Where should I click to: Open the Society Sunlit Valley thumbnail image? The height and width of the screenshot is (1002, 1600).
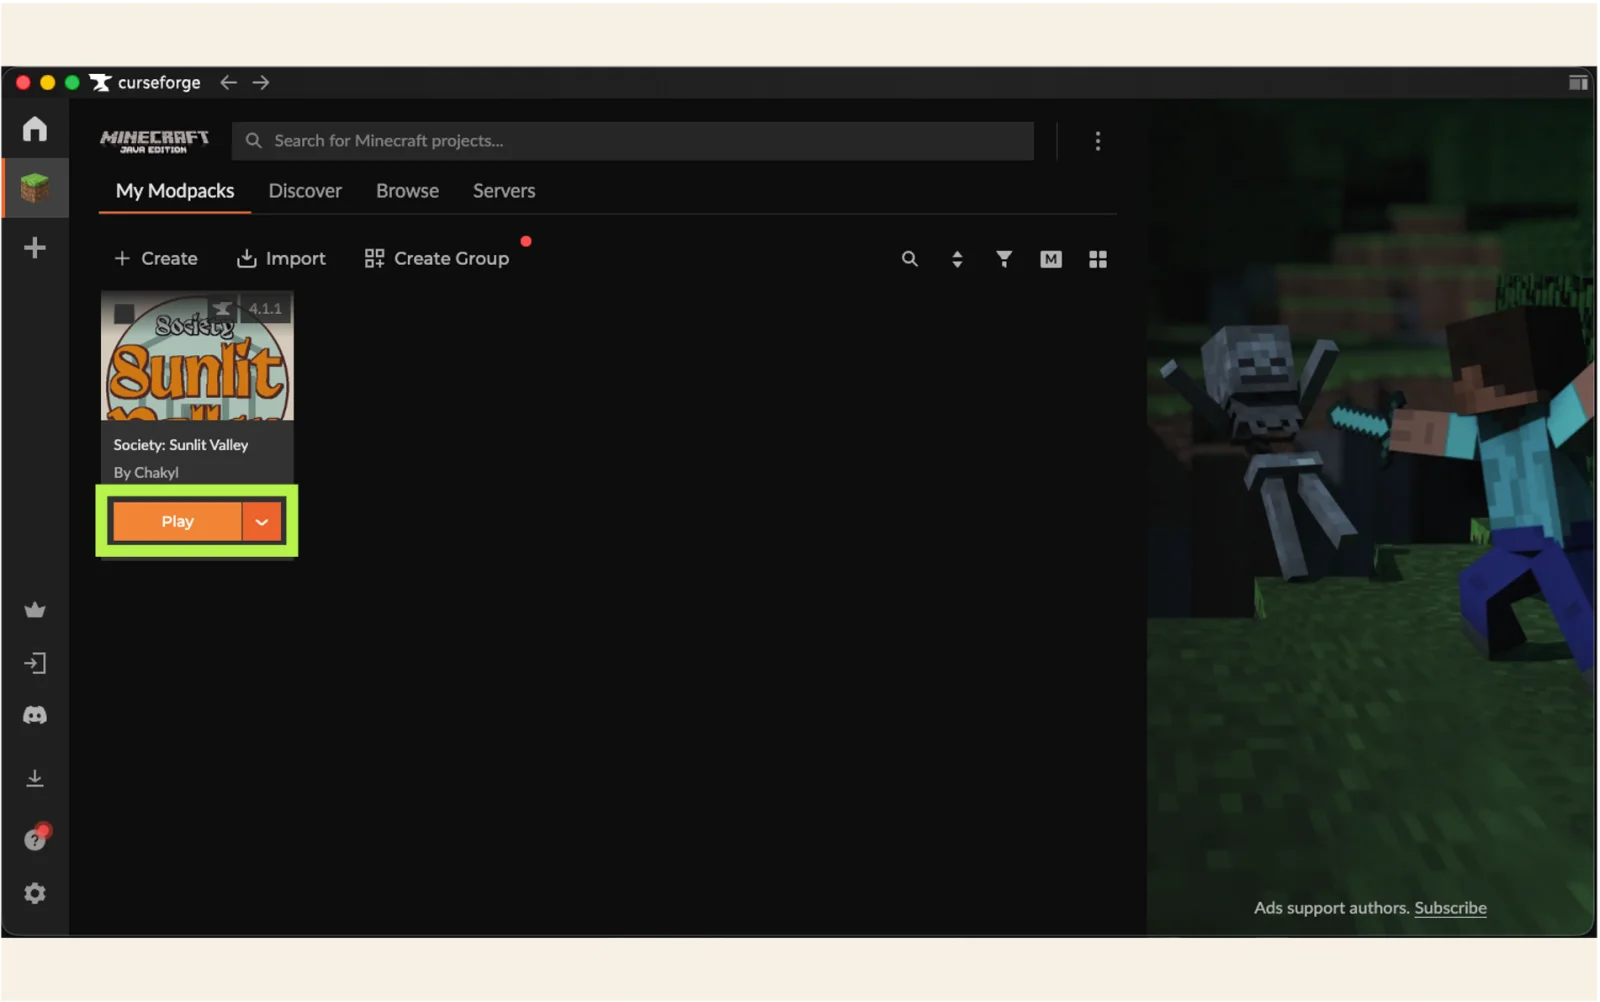point(197,356)
